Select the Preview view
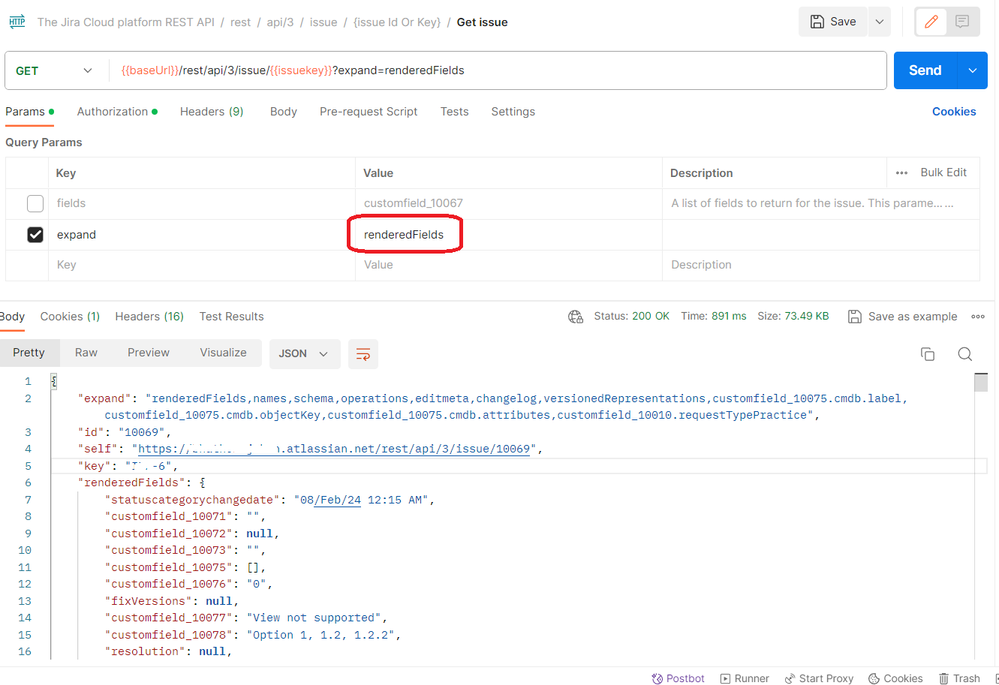 (x=148, y=353)
